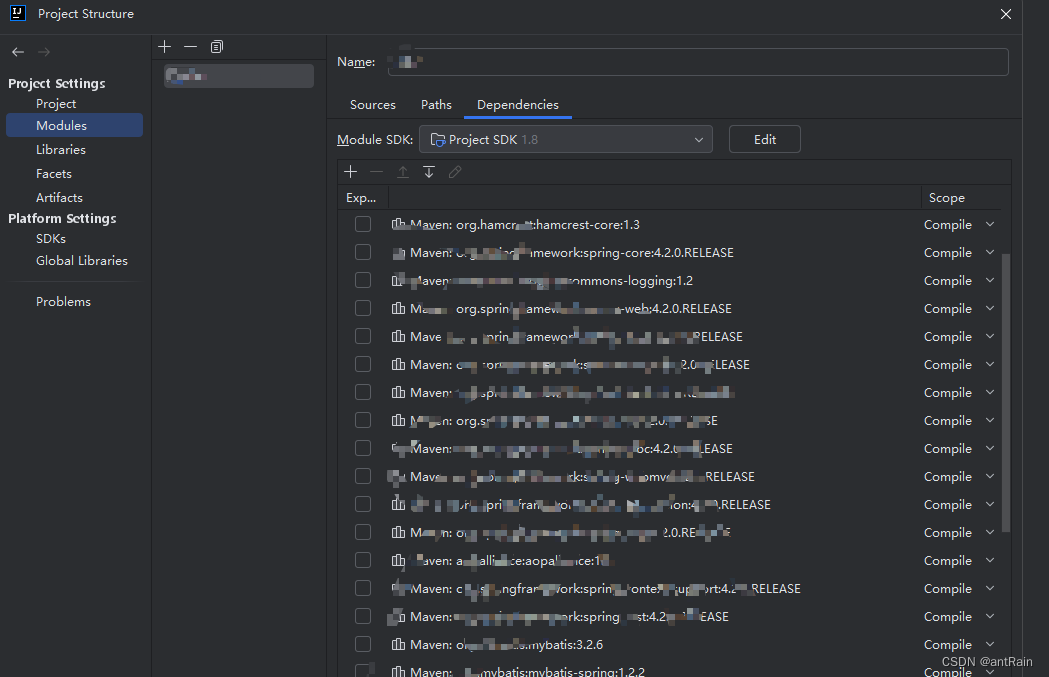Click the dependencies list vertical scrollbar

tap(1006, 392)
